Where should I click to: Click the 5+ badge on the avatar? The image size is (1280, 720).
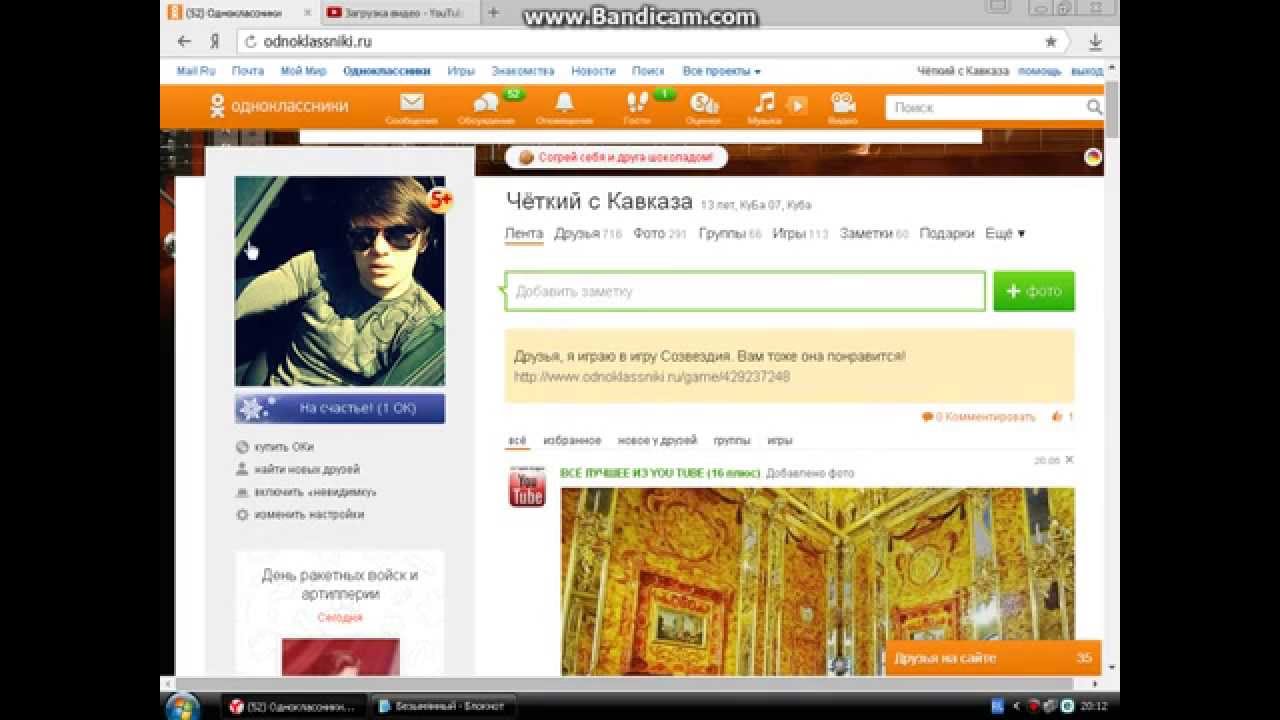(440, 200)
